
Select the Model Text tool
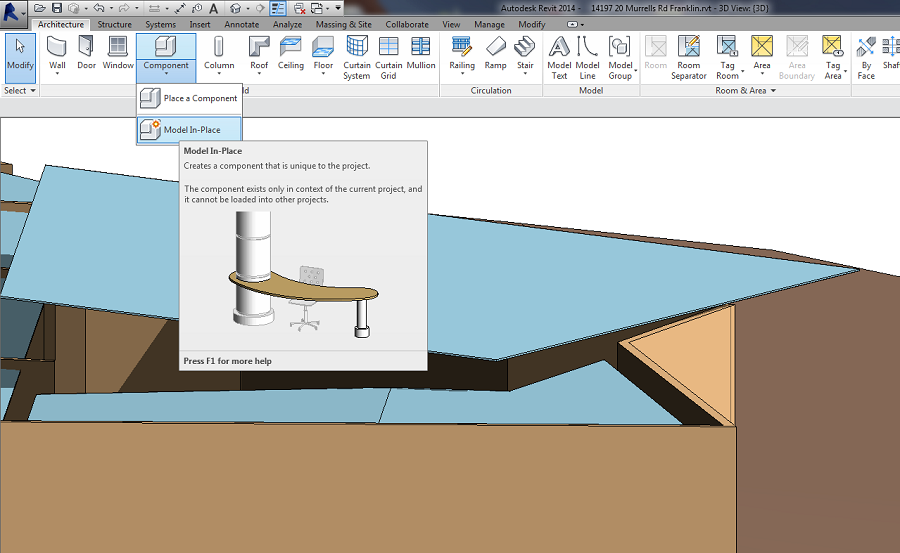(x=559, y=57)
